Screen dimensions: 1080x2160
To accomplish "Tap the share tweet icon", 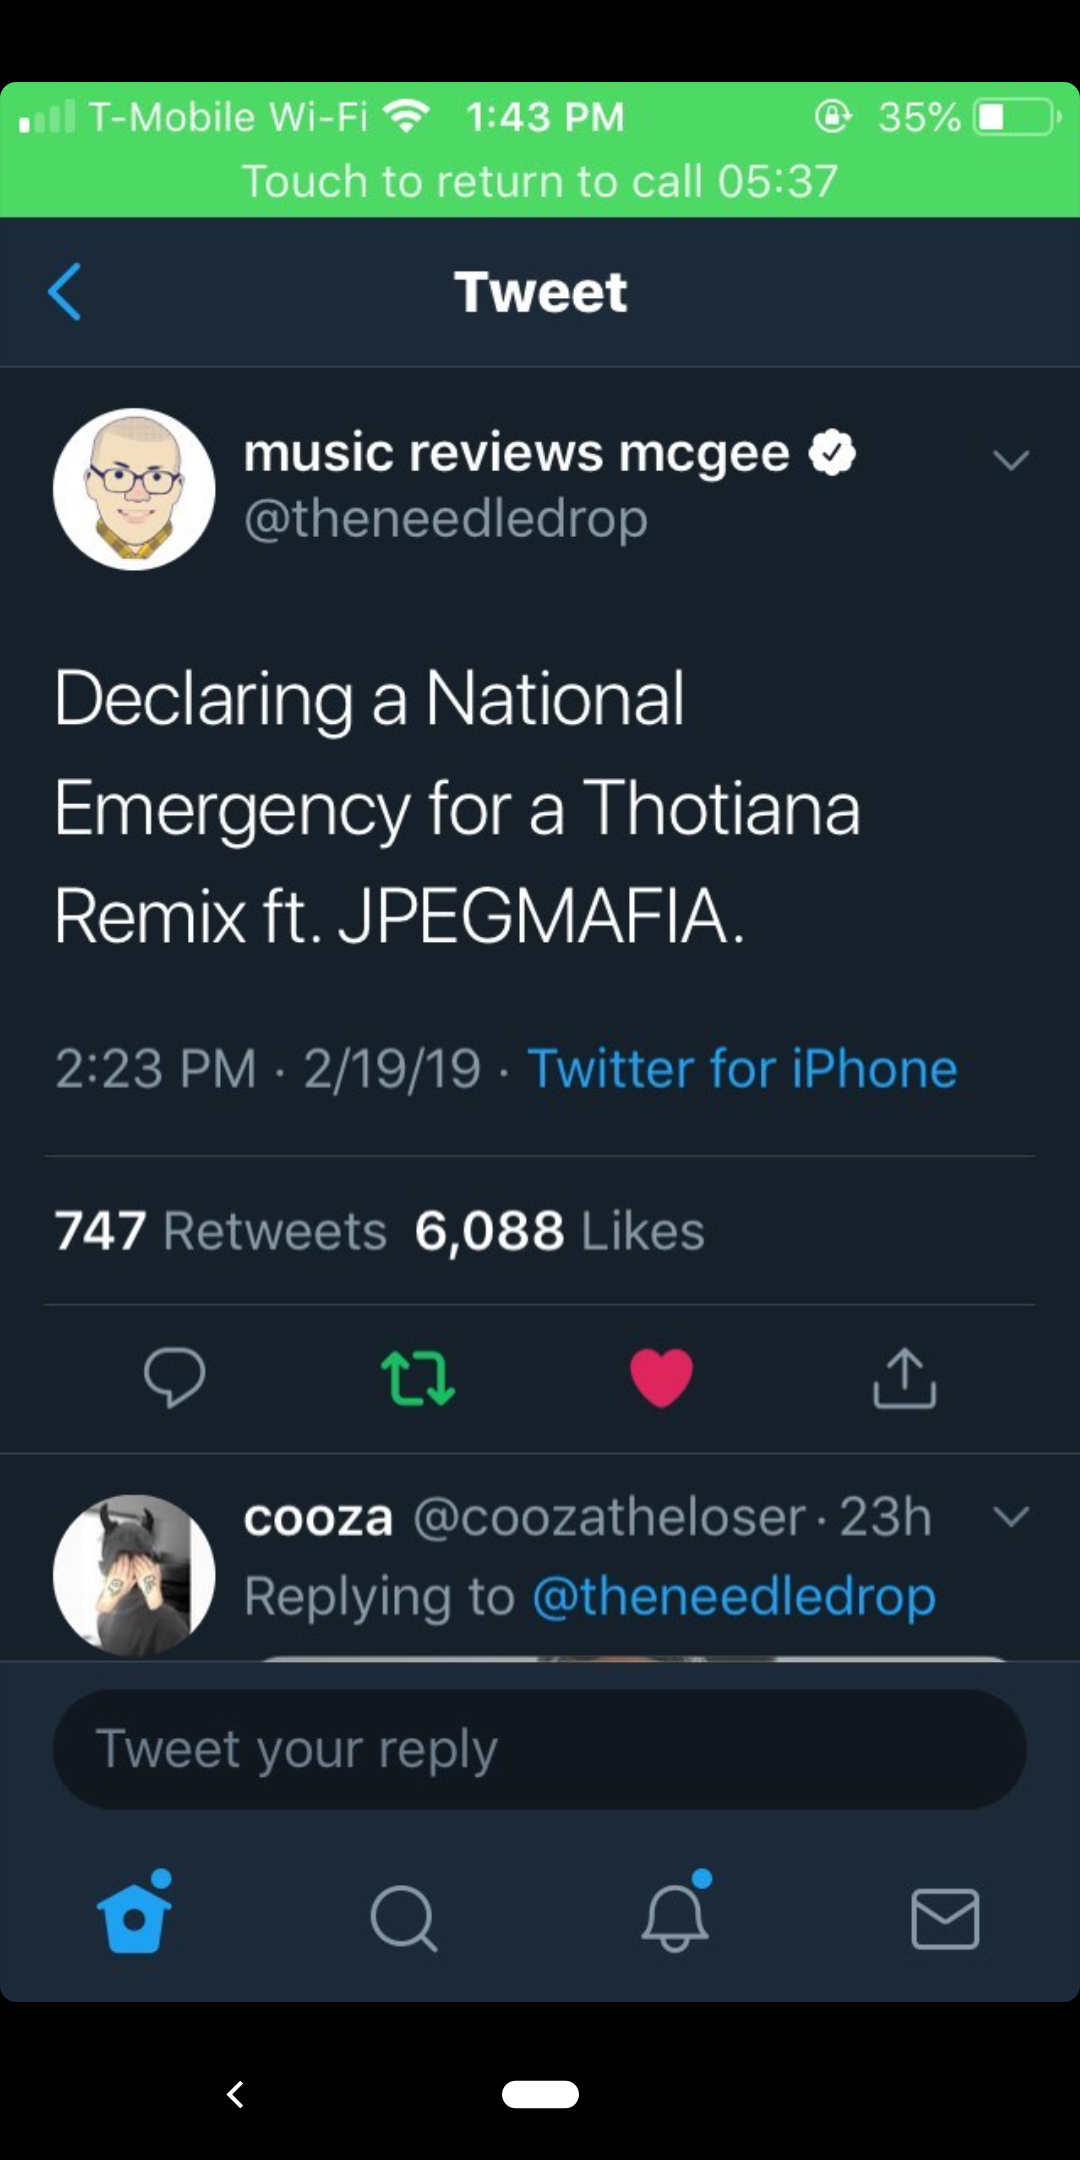I will pyautogui.click(x=904, y=1378).
